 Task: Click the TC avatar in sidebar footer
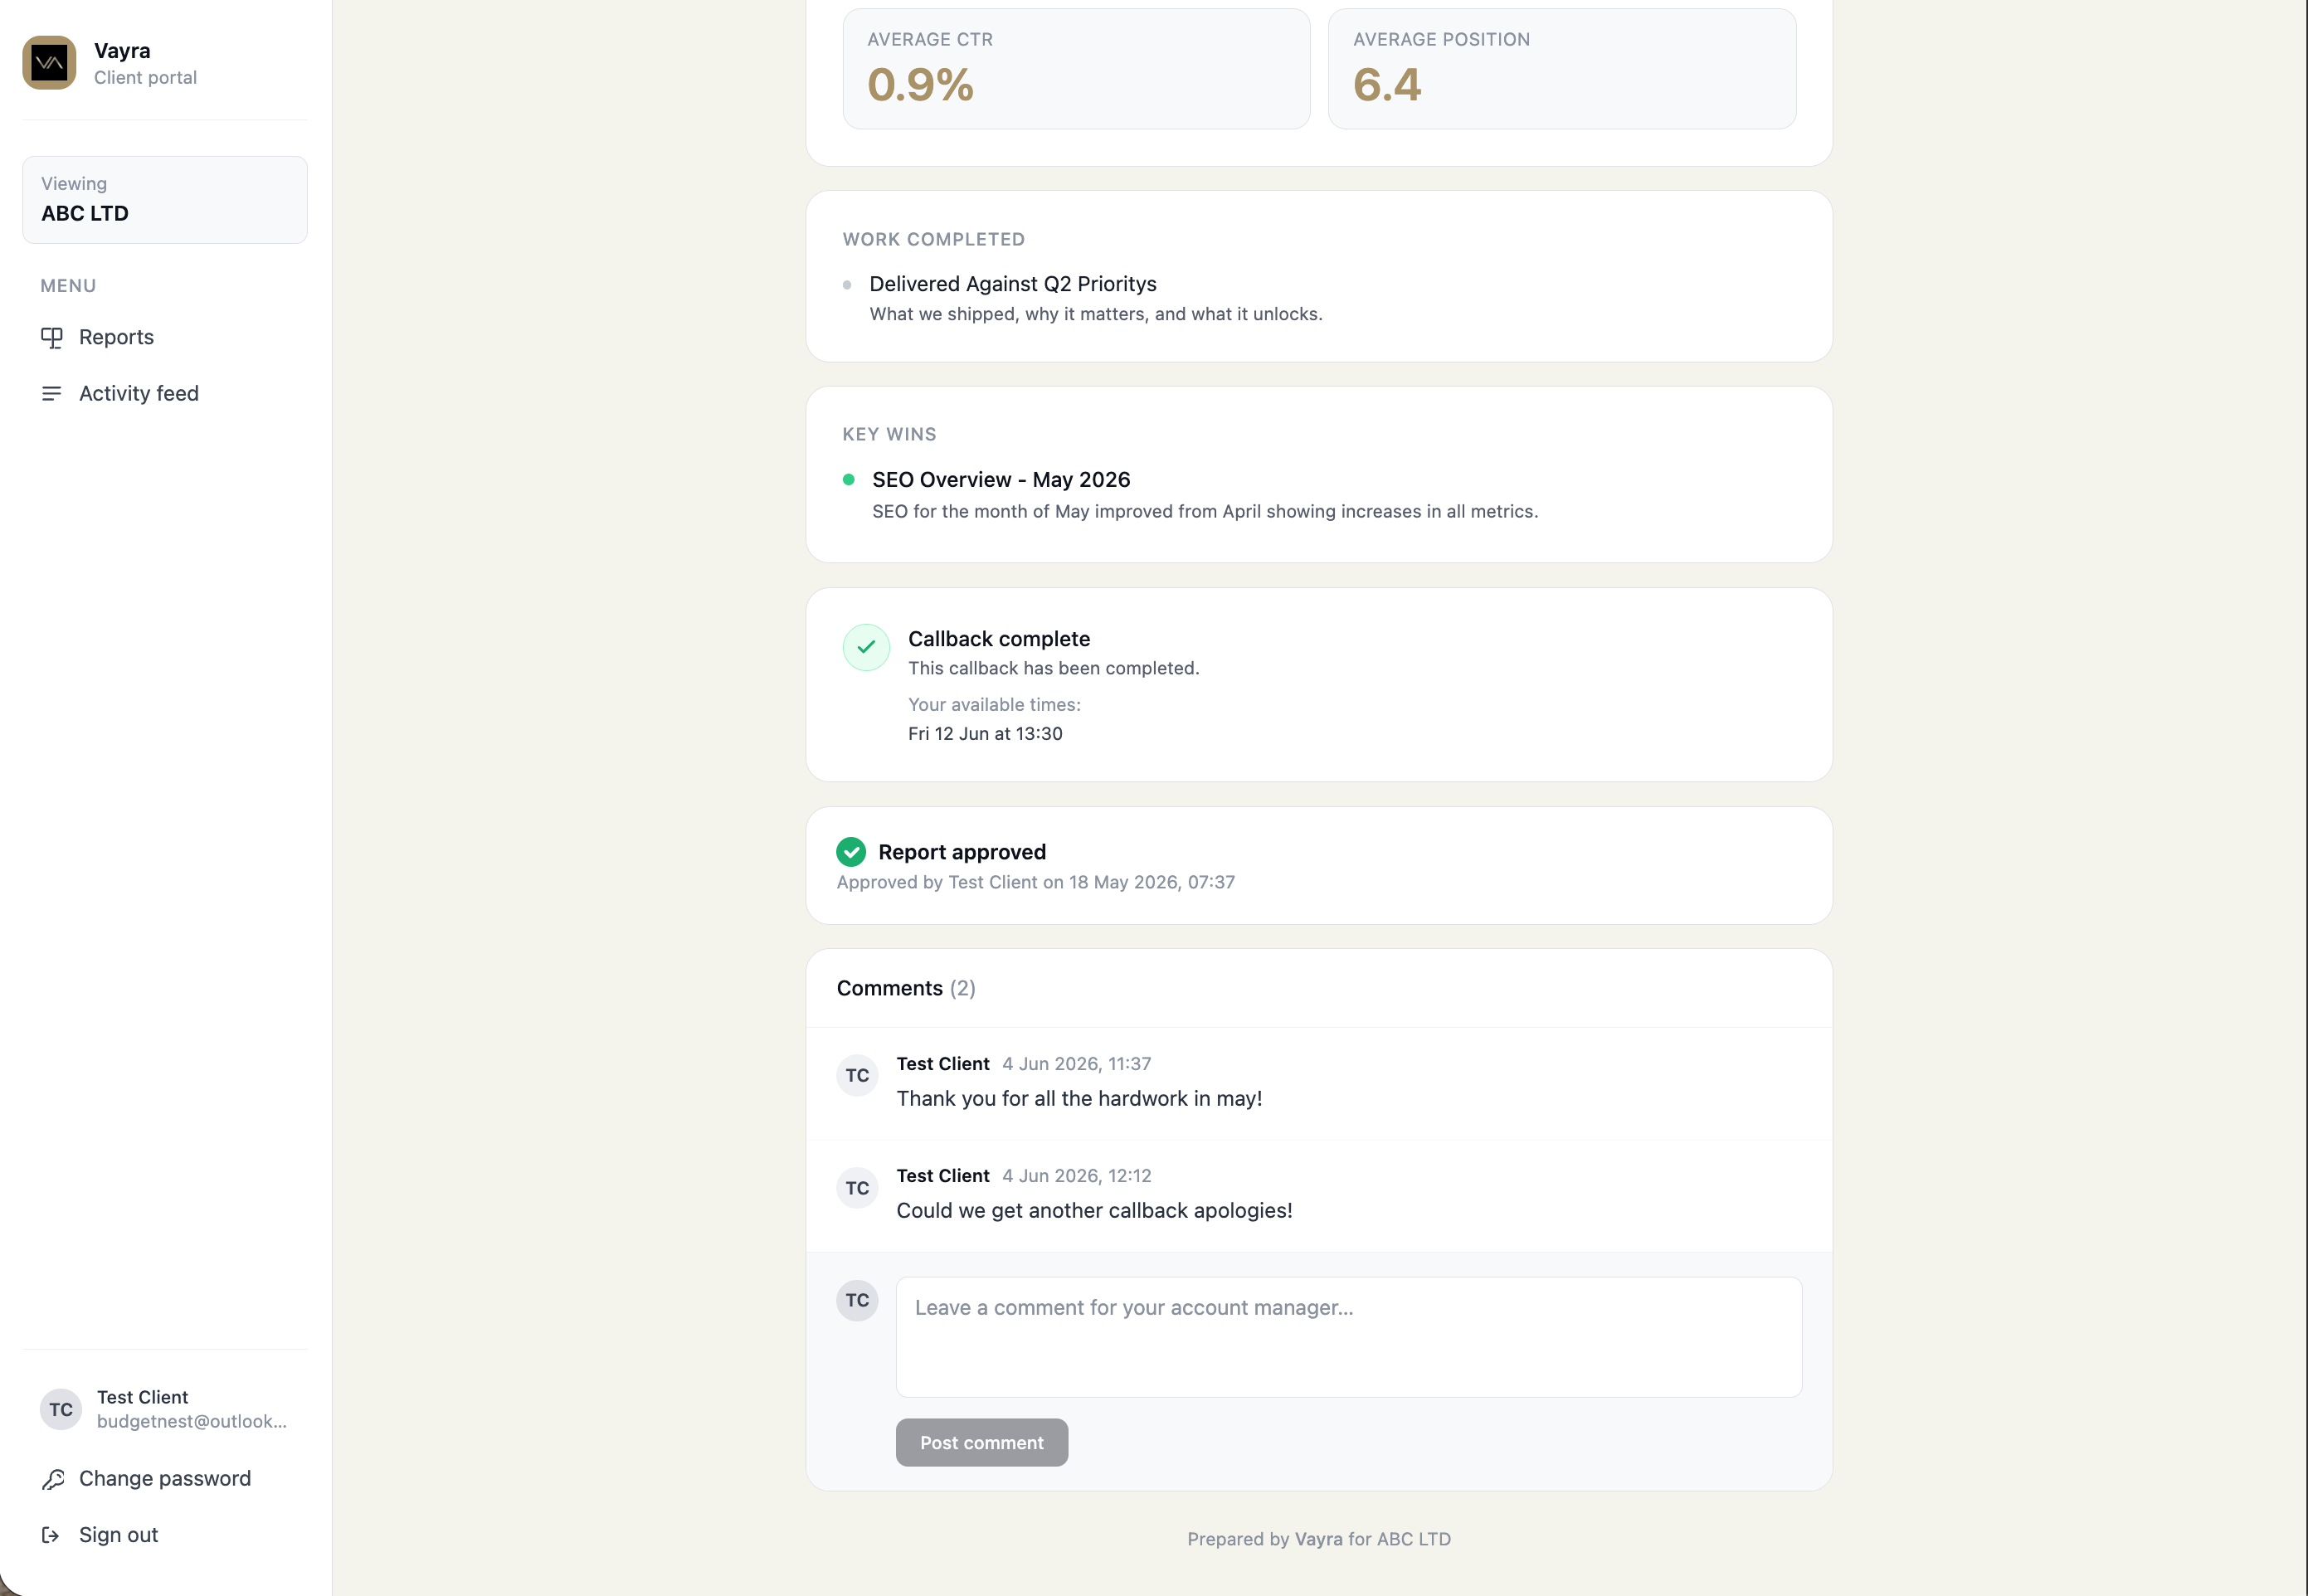click(x=61, y=1409)
